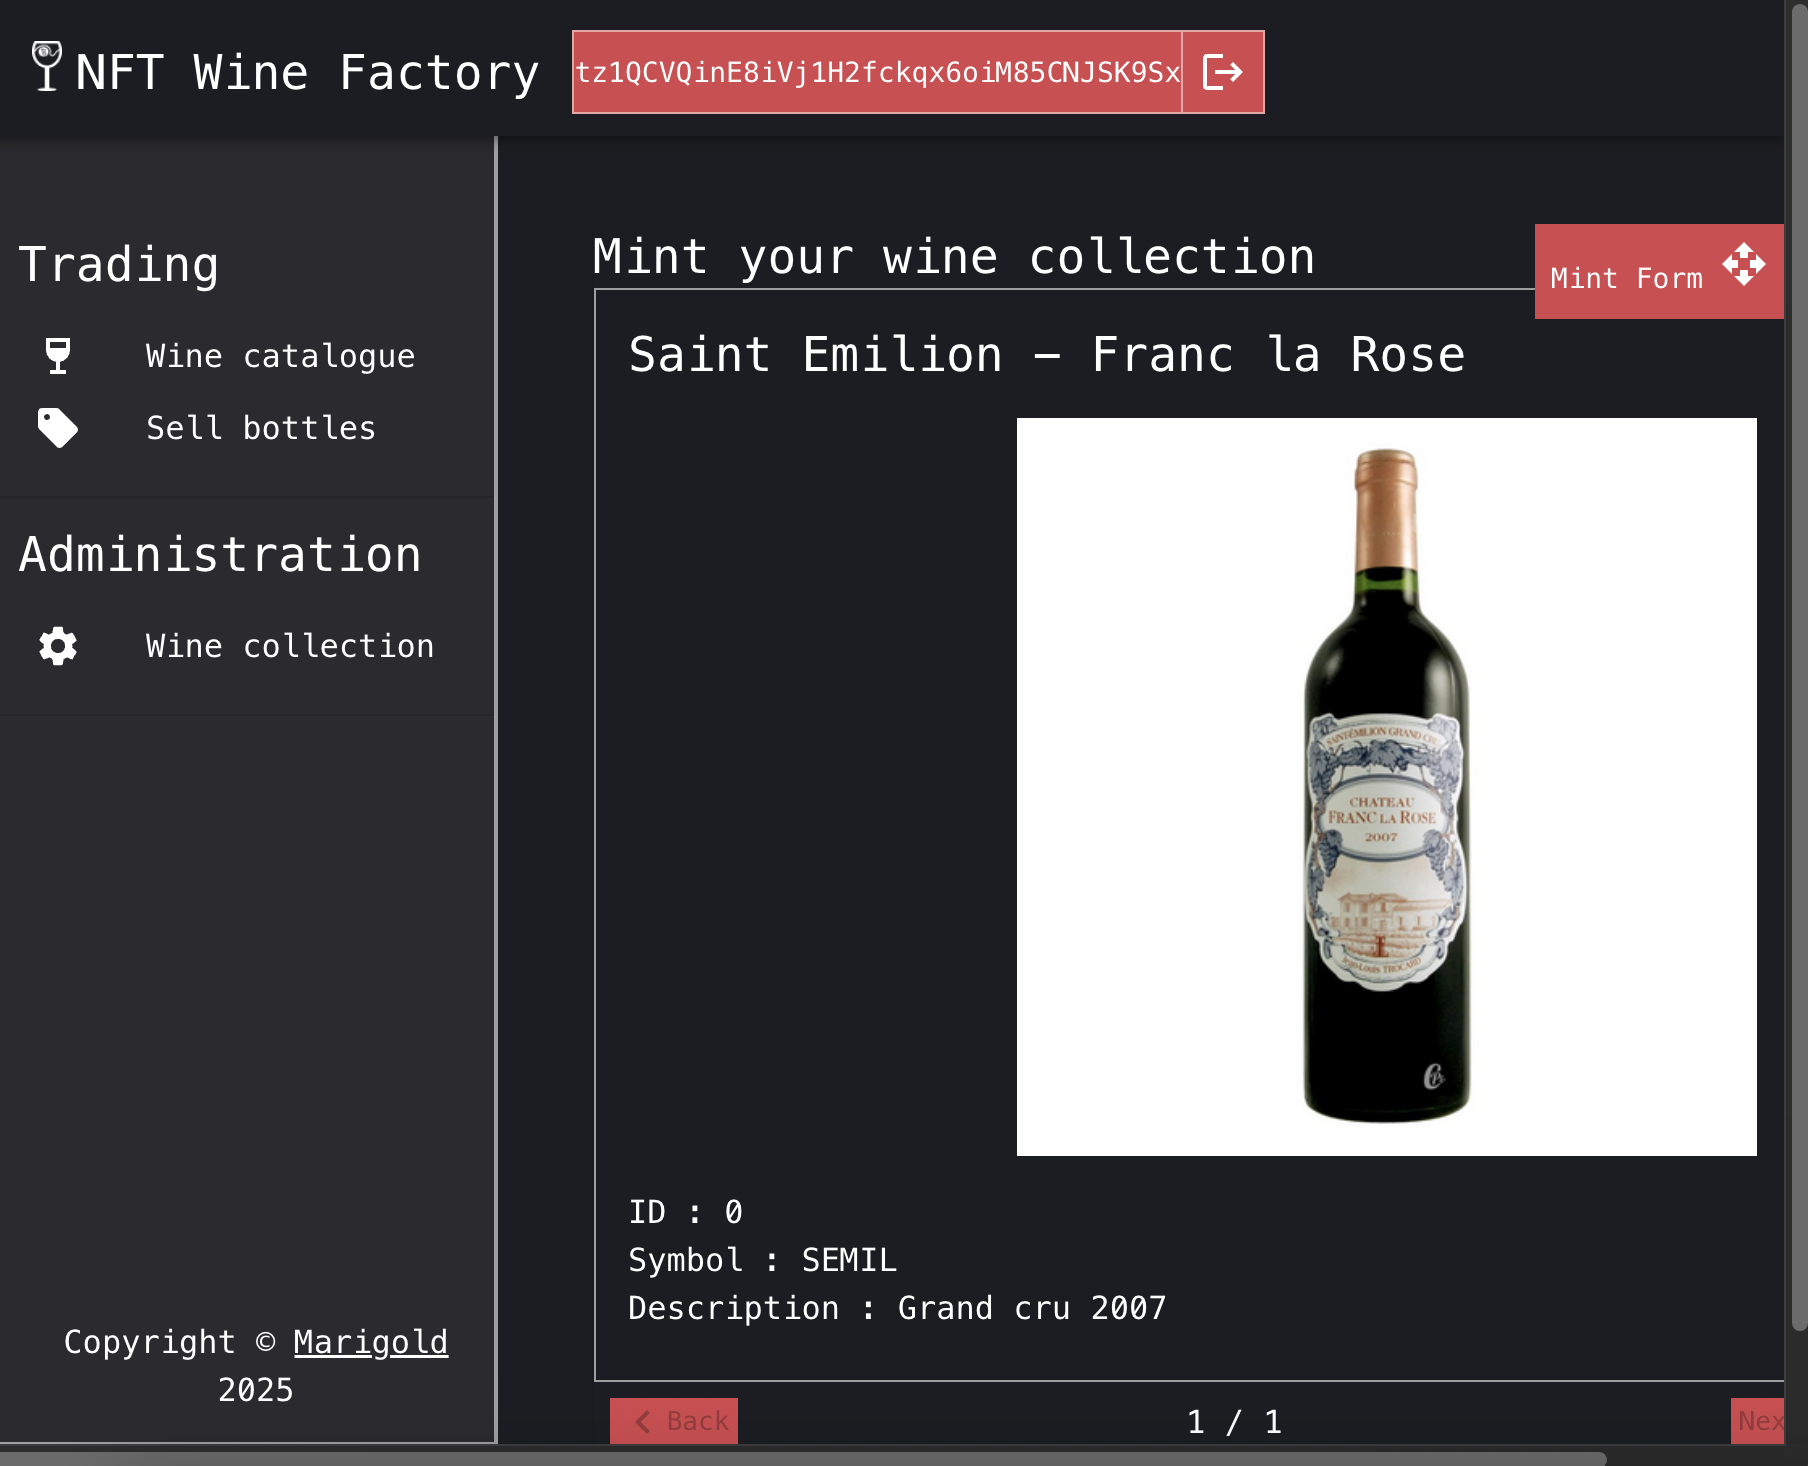Viewport: 1808px width, 1466px height.
Task: Select the Wine catalogue glass icon
Action: (57, 355)
